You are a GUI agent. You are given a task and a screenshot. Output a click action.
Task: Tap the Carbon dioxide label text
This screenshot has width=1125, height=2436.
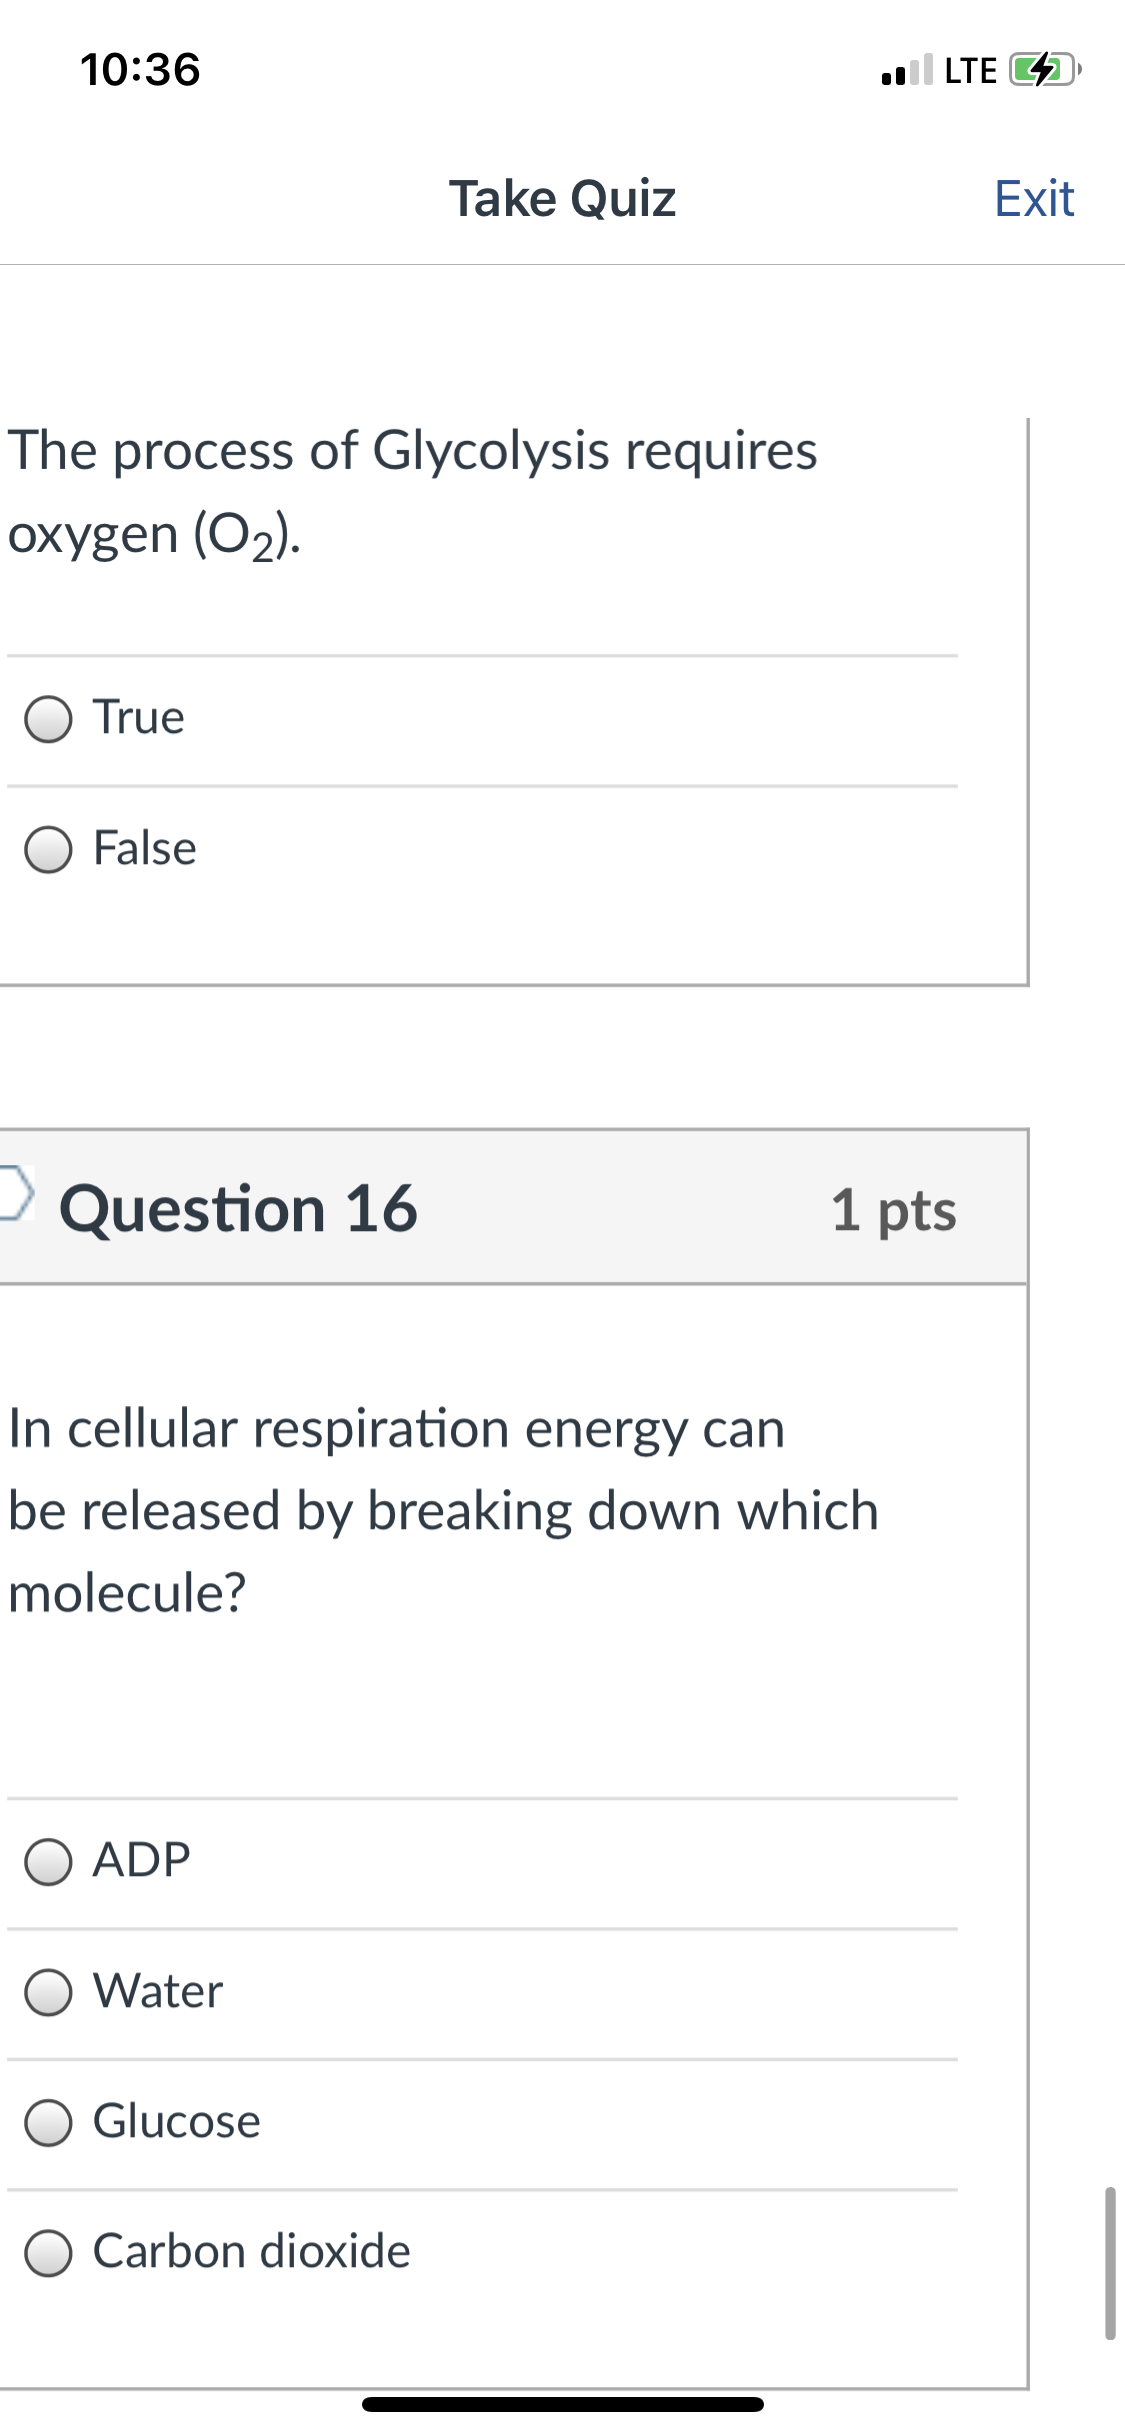coord(252,2251)
